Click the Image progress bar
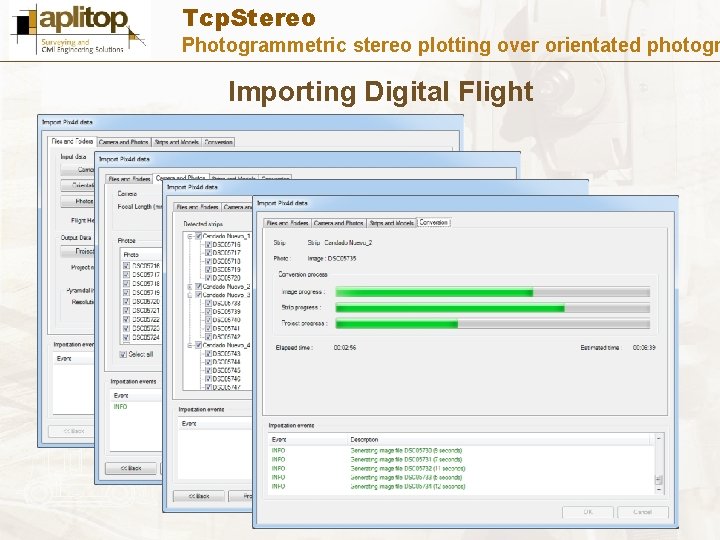This screenshot has height=540, width=720. tap(493, 292)
